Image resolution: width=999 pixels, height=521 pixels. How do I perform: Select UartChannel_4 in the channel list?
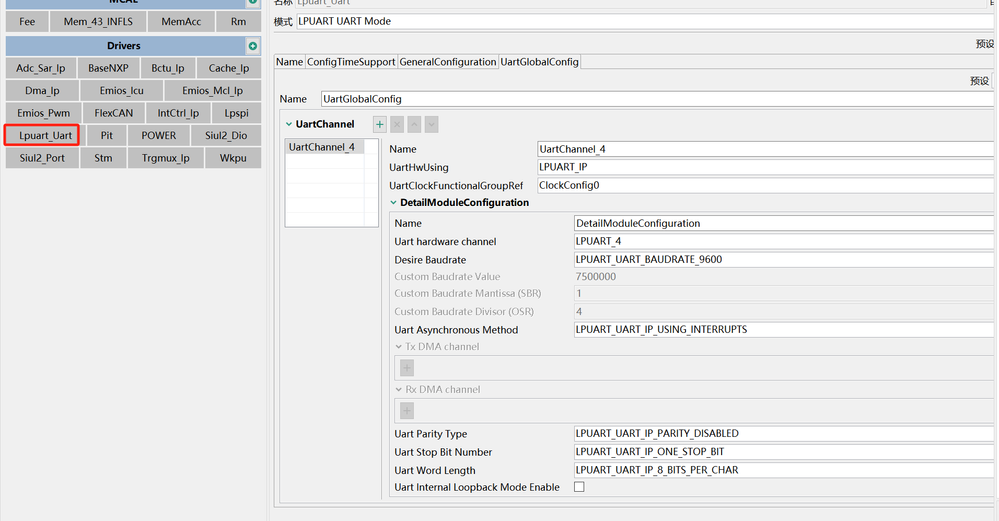(x=322, y=148)
